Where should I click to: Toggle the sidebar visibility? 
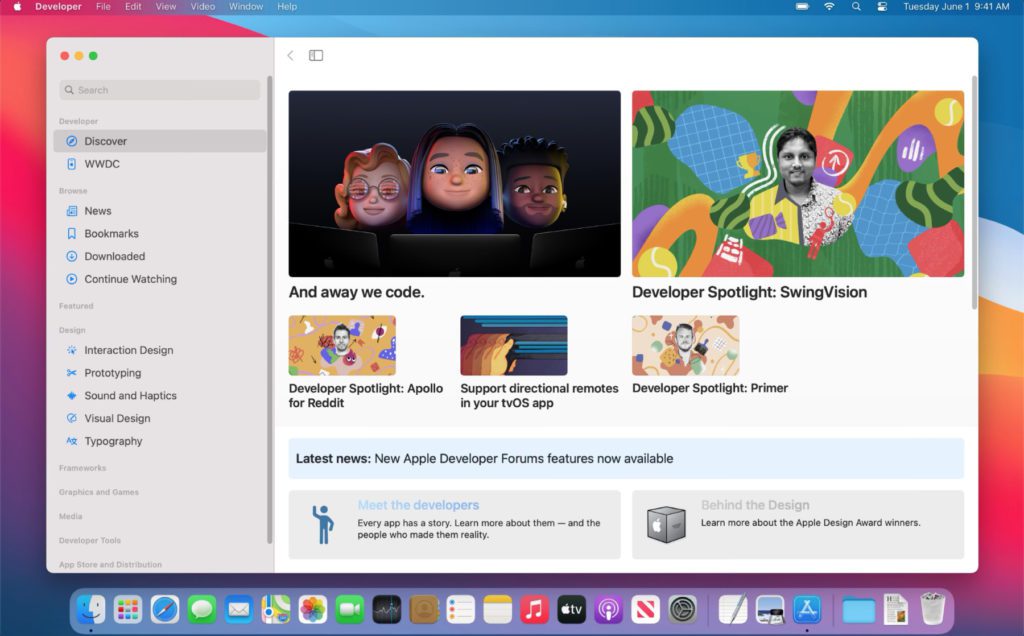316,56
